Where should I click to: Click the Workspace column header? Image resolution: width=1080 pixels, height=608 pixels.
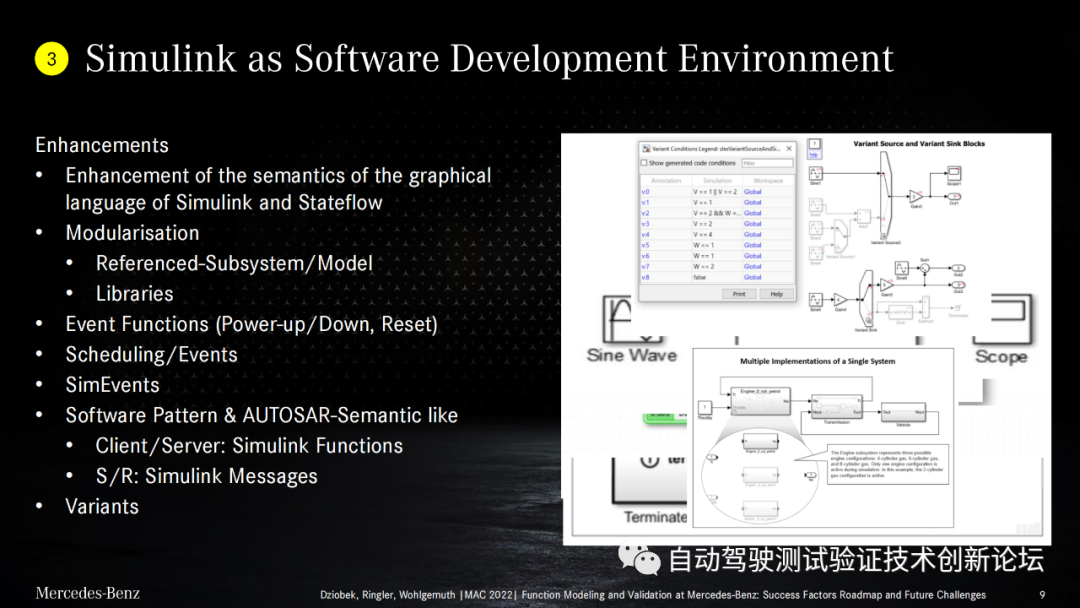pyautogui.click(x=768, y=180)
